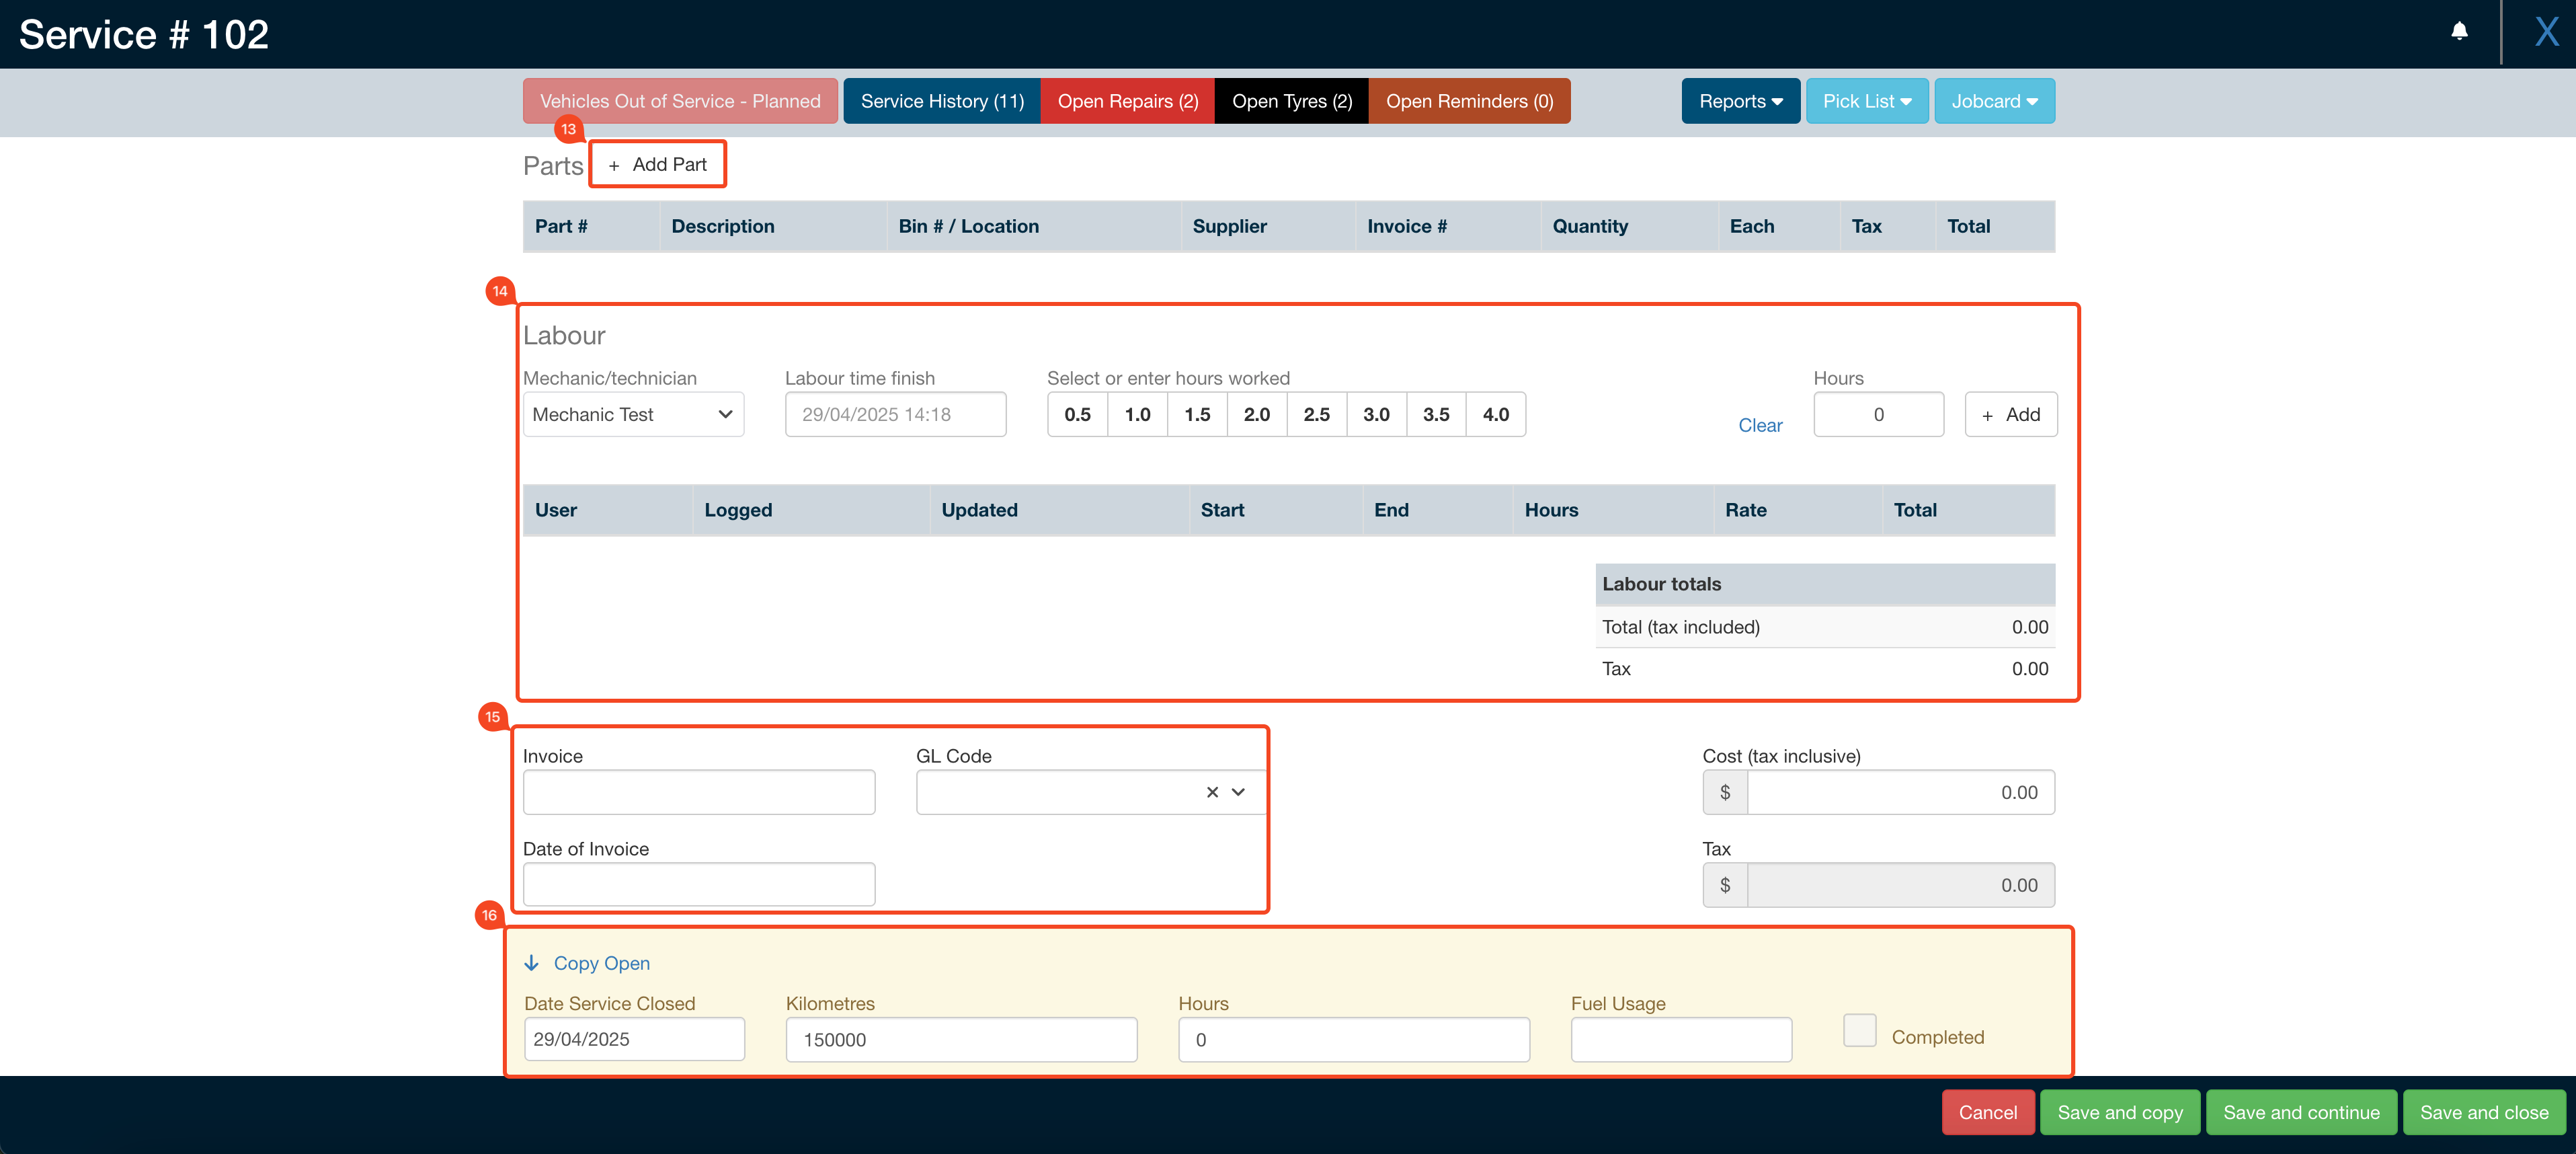
Task: Click the Add labour hours button
Action: pyautogui.click(x=2010, y=414)
